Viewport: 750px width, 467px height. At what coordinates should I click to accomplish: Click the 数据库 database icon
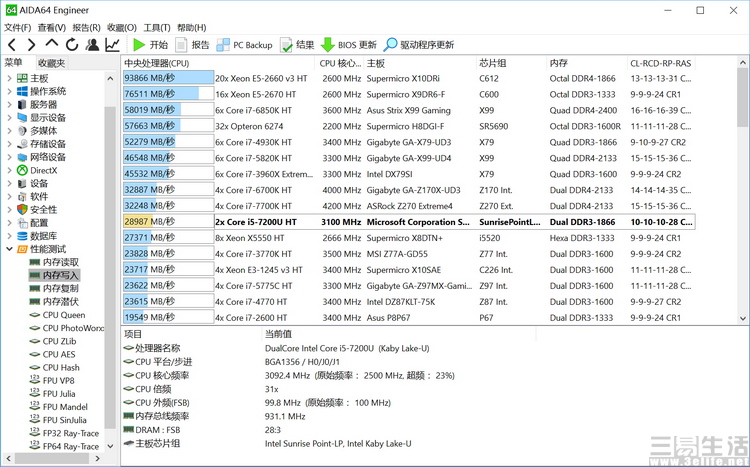pyautogui.click(x=22, y=236)
